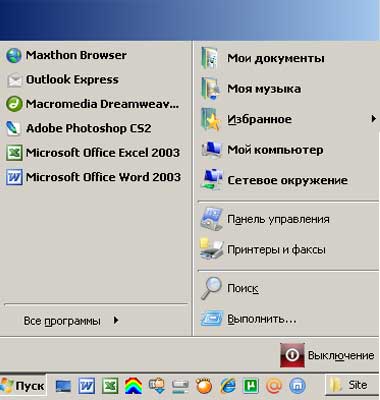Image resolution: width=380 pixels, height=400 pixels.
Task: Launch Word from the quick launch bar
Action: 87,386
